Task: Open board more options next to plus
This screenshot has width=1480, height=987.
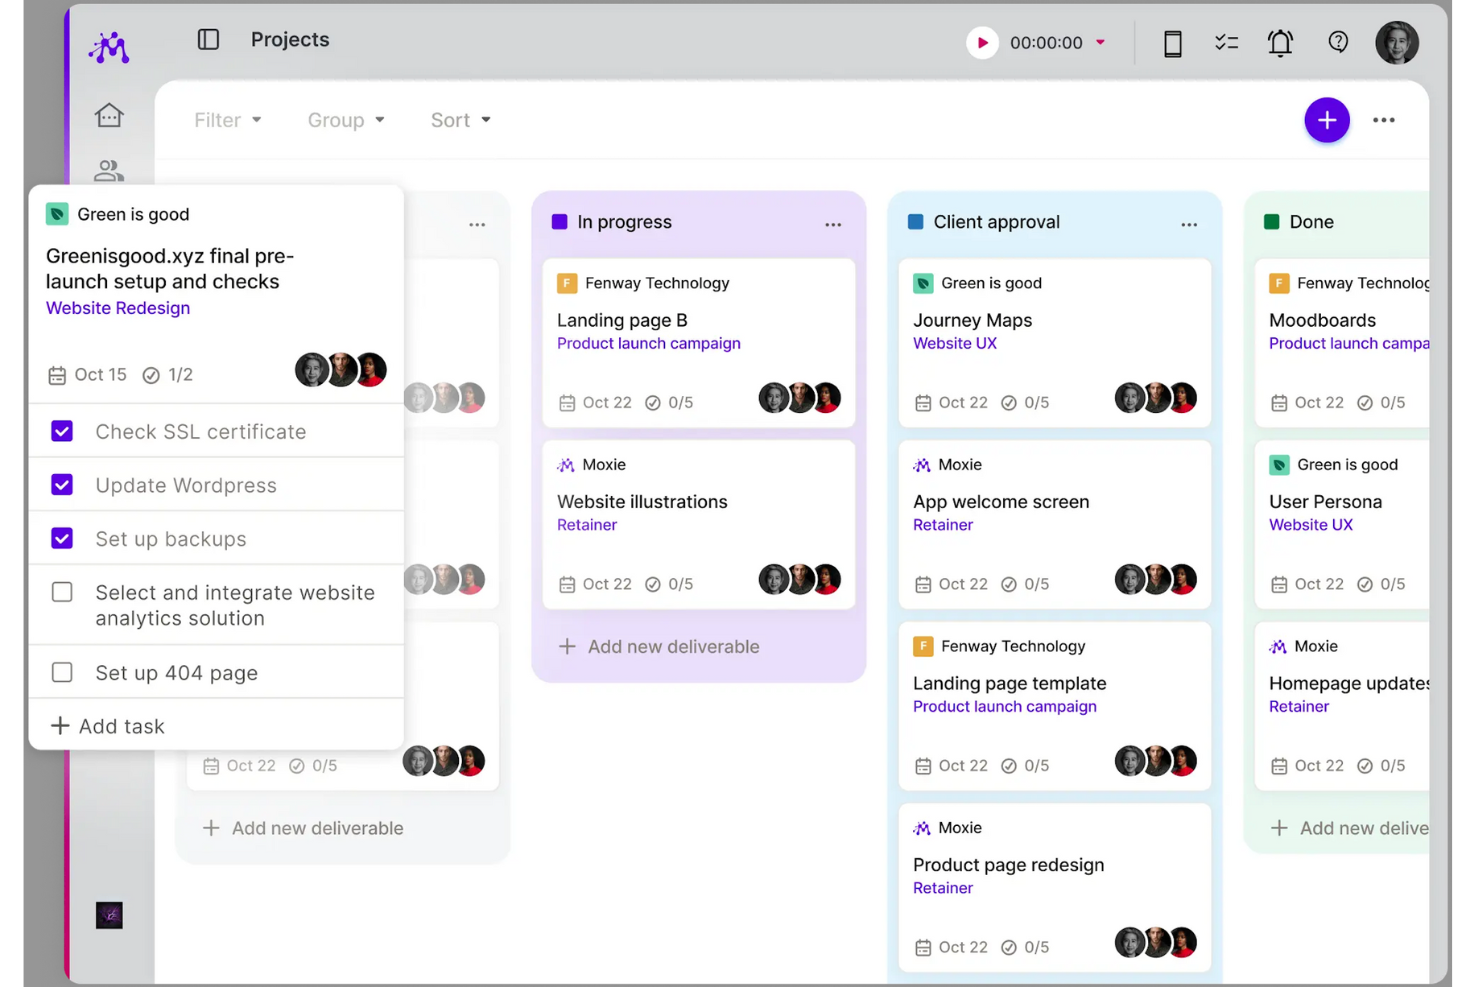Action: [x=1384, y=120]
